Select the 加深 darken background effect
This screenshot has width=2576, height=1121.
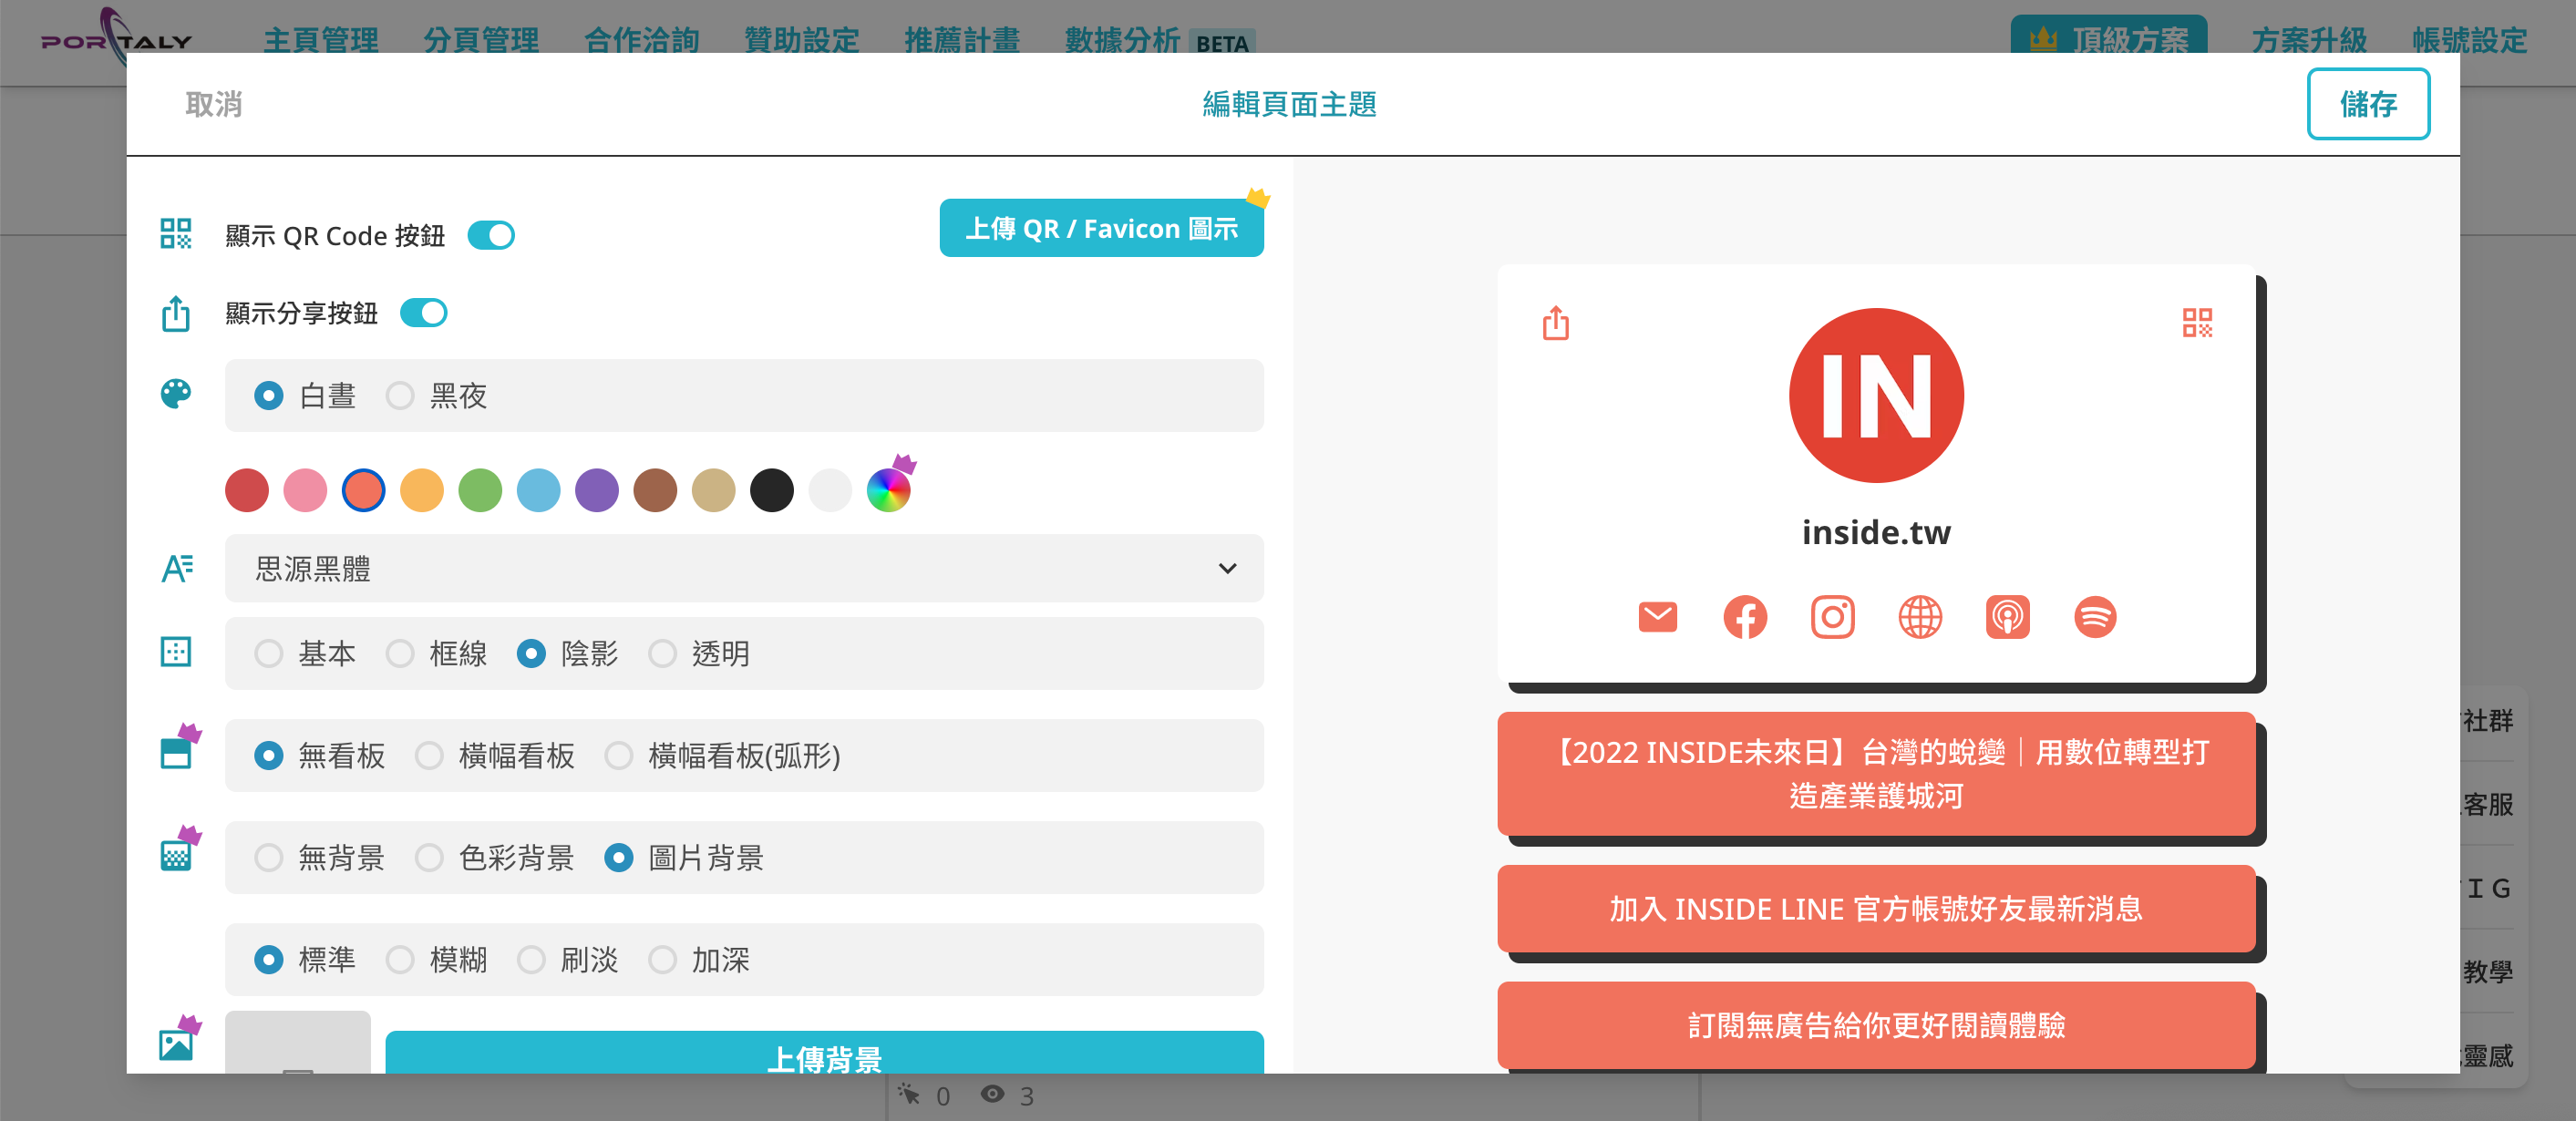(x=662, y=960)
